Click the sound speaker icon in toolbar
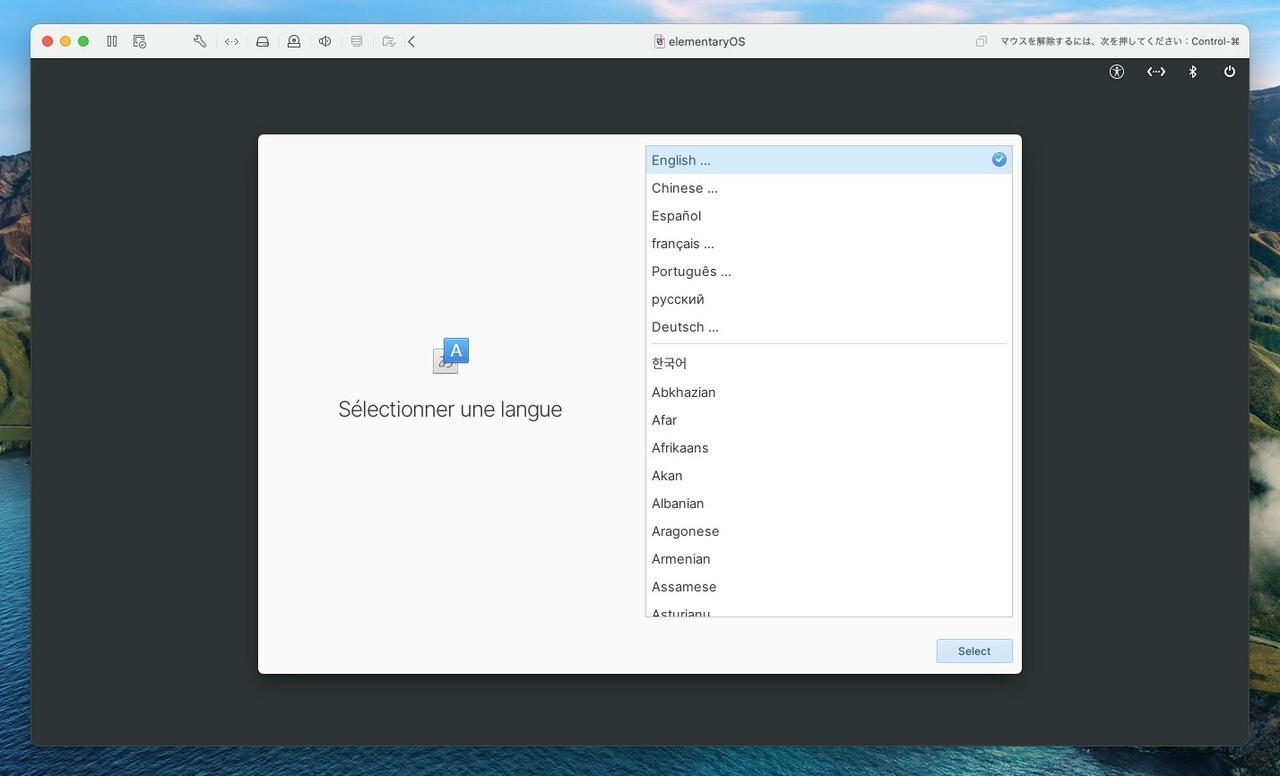The height and width of the screenshot is (776, 1280). pos(325,41)
